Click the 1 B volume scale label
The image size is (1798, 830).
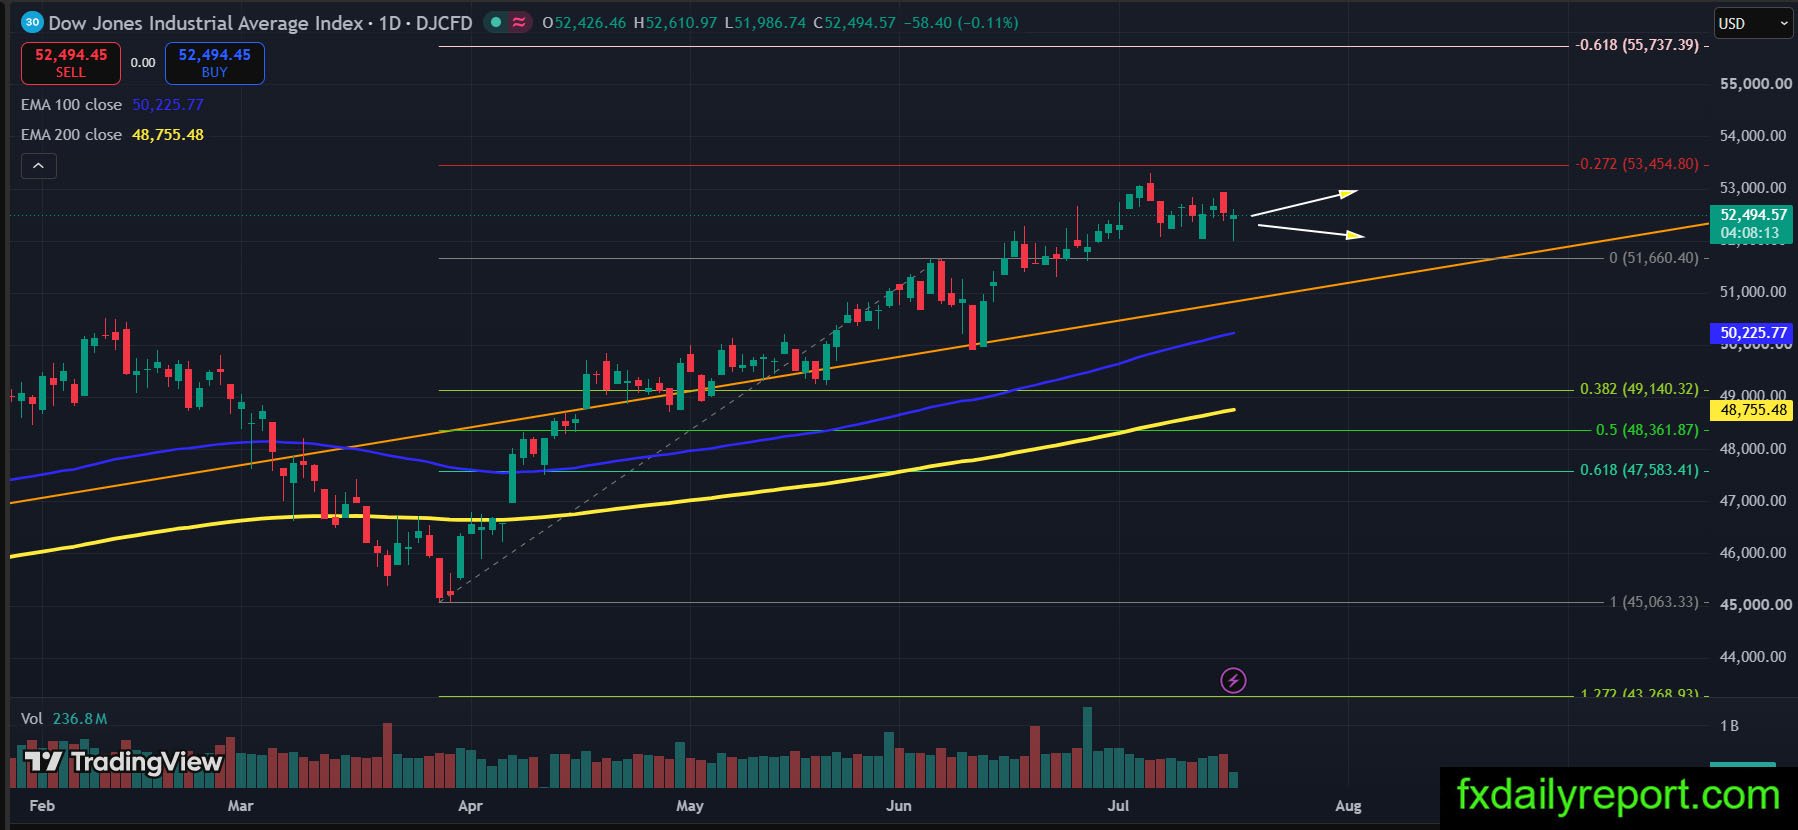[x=1729, y=726]
